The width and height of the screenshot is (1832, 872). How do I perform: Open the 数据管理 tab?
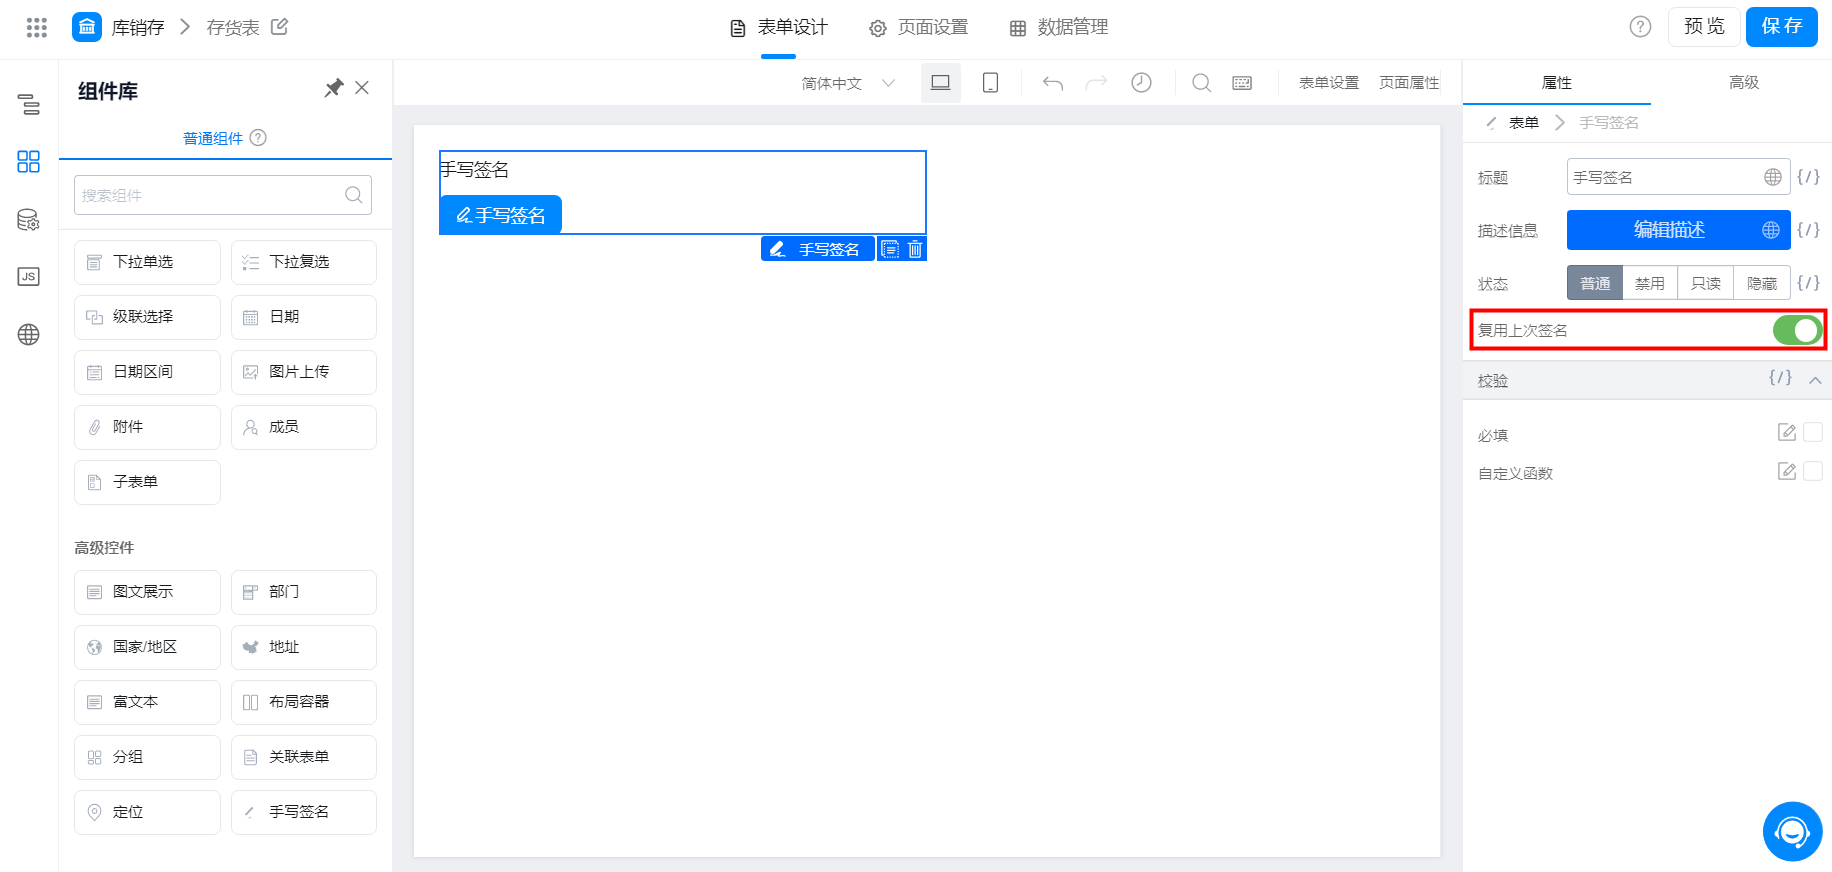[x=1059, y=27]
